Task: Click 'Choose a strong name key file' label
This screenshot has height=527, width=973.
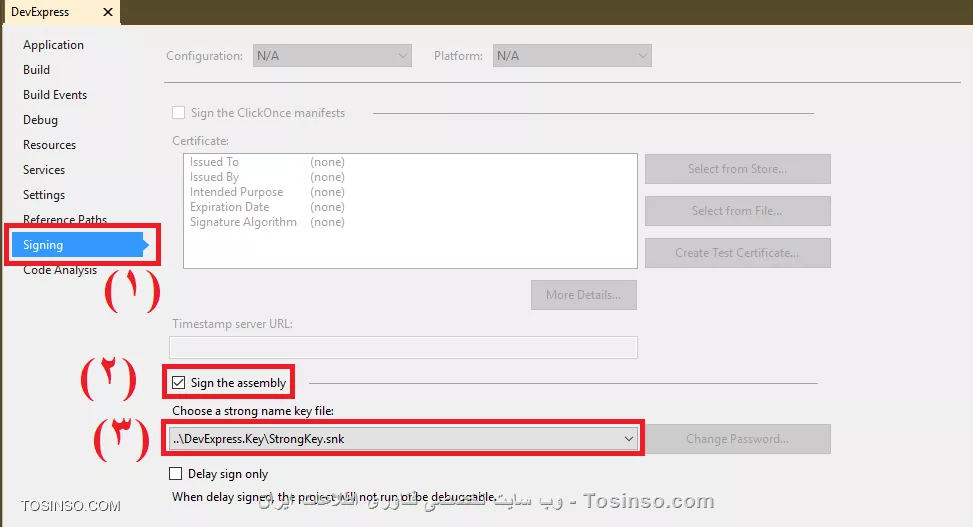Action: tap(253, 411)
